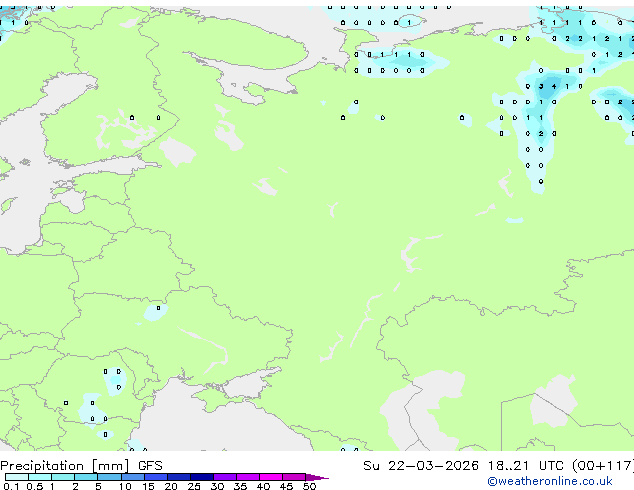Pick the 10–15 mm legend color swatch

tap(133, 477)
